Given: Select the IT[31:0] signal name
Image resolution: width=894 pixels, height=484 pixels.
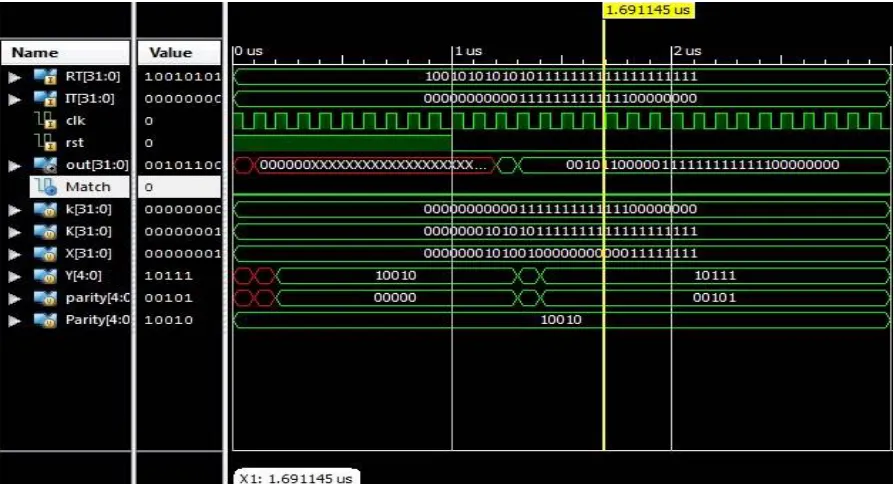Looking at the screenshot, I should (90, 99).
